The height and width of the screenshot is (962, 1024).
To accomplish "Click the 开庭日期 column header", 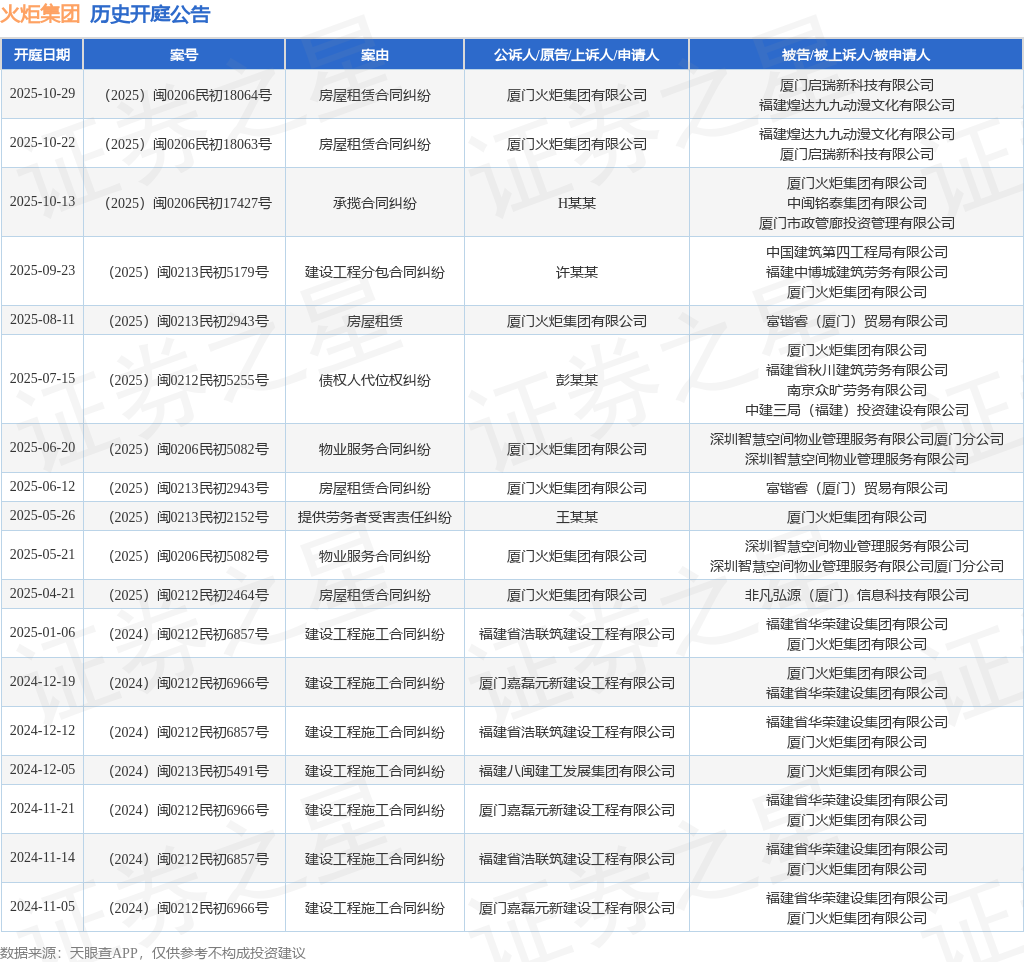I will pos(42,55).
